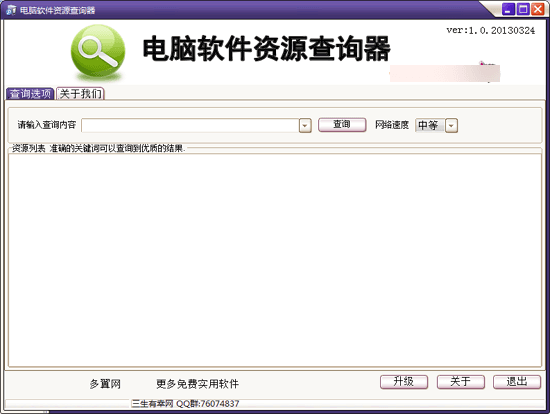Switch to the 查询选项 tab
Screen dimensions: 550x414
(30, 94)
